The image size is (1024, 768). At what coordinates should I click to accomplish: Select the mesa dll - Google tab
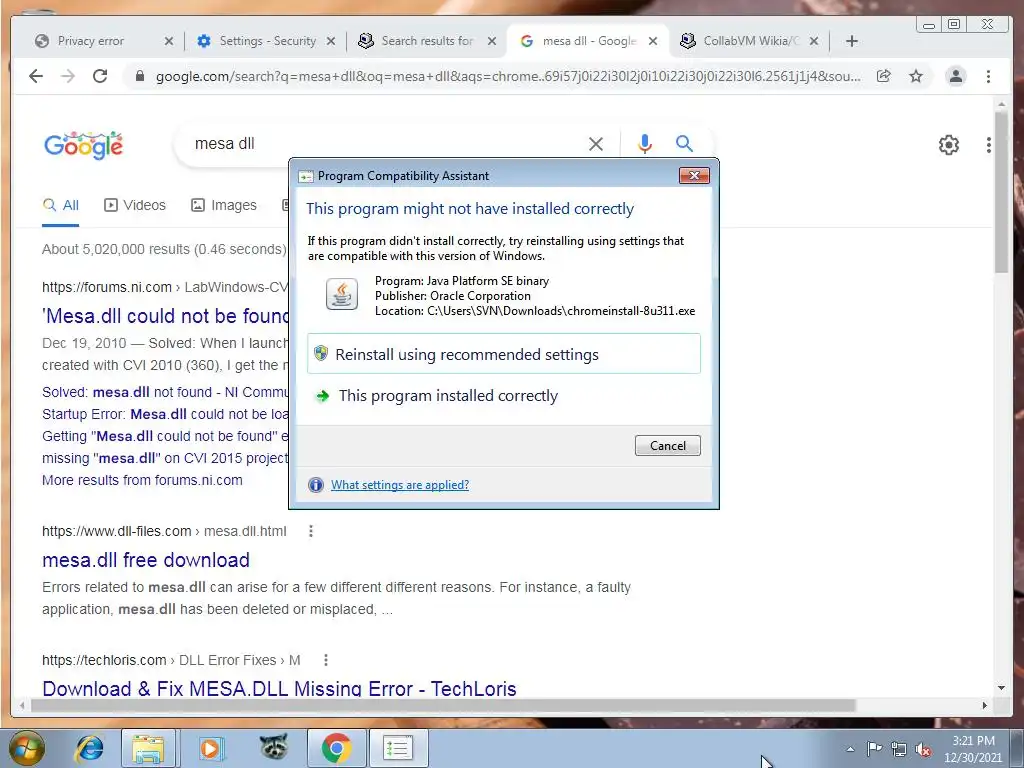[588, 41]
